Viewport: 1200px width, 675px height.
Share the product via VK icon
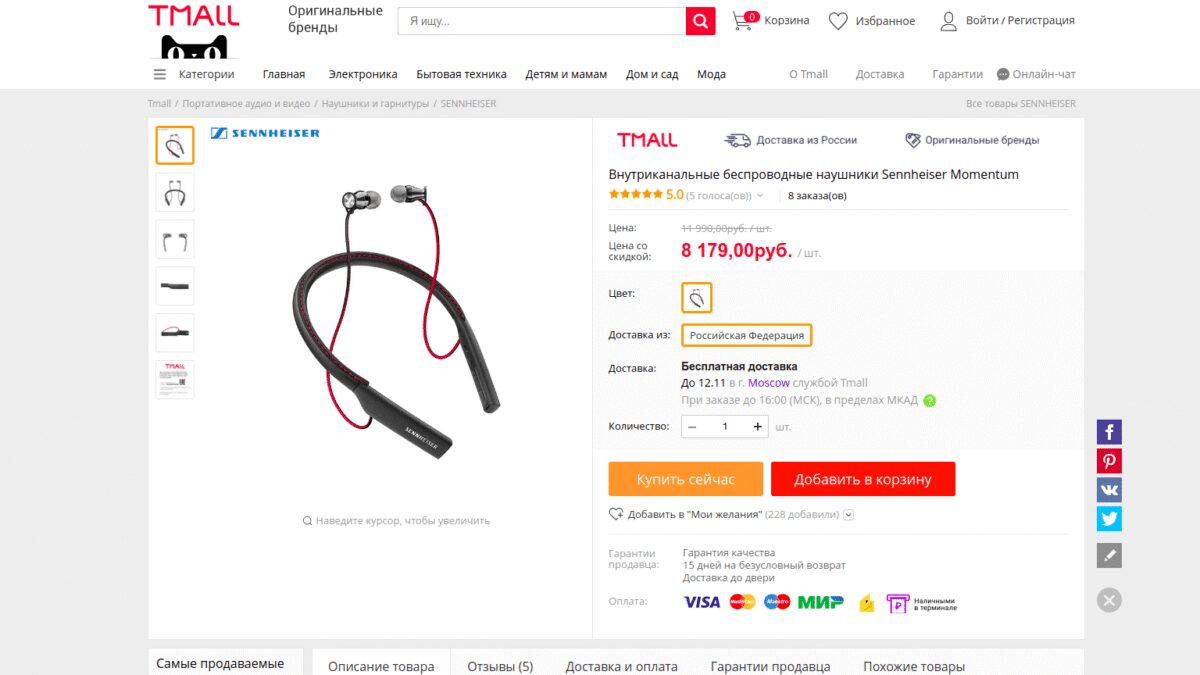[x=1109, y=490]
